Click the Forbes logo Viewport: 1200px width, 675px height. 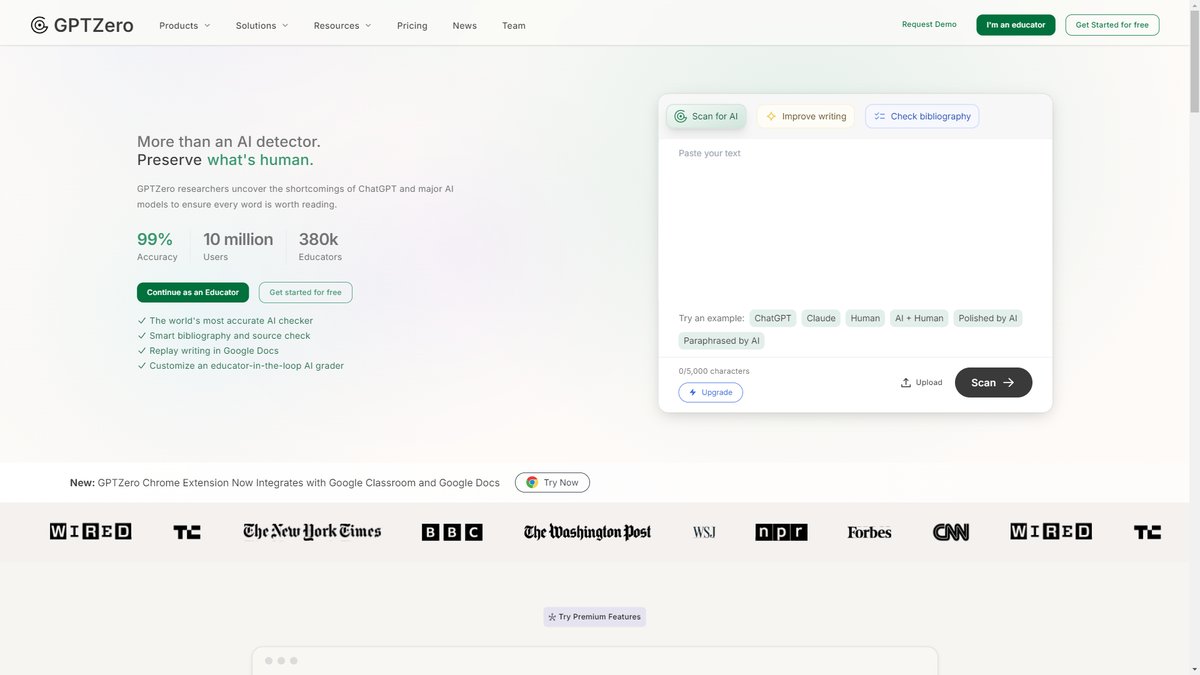pyautogui.click(x=869, y=532)
